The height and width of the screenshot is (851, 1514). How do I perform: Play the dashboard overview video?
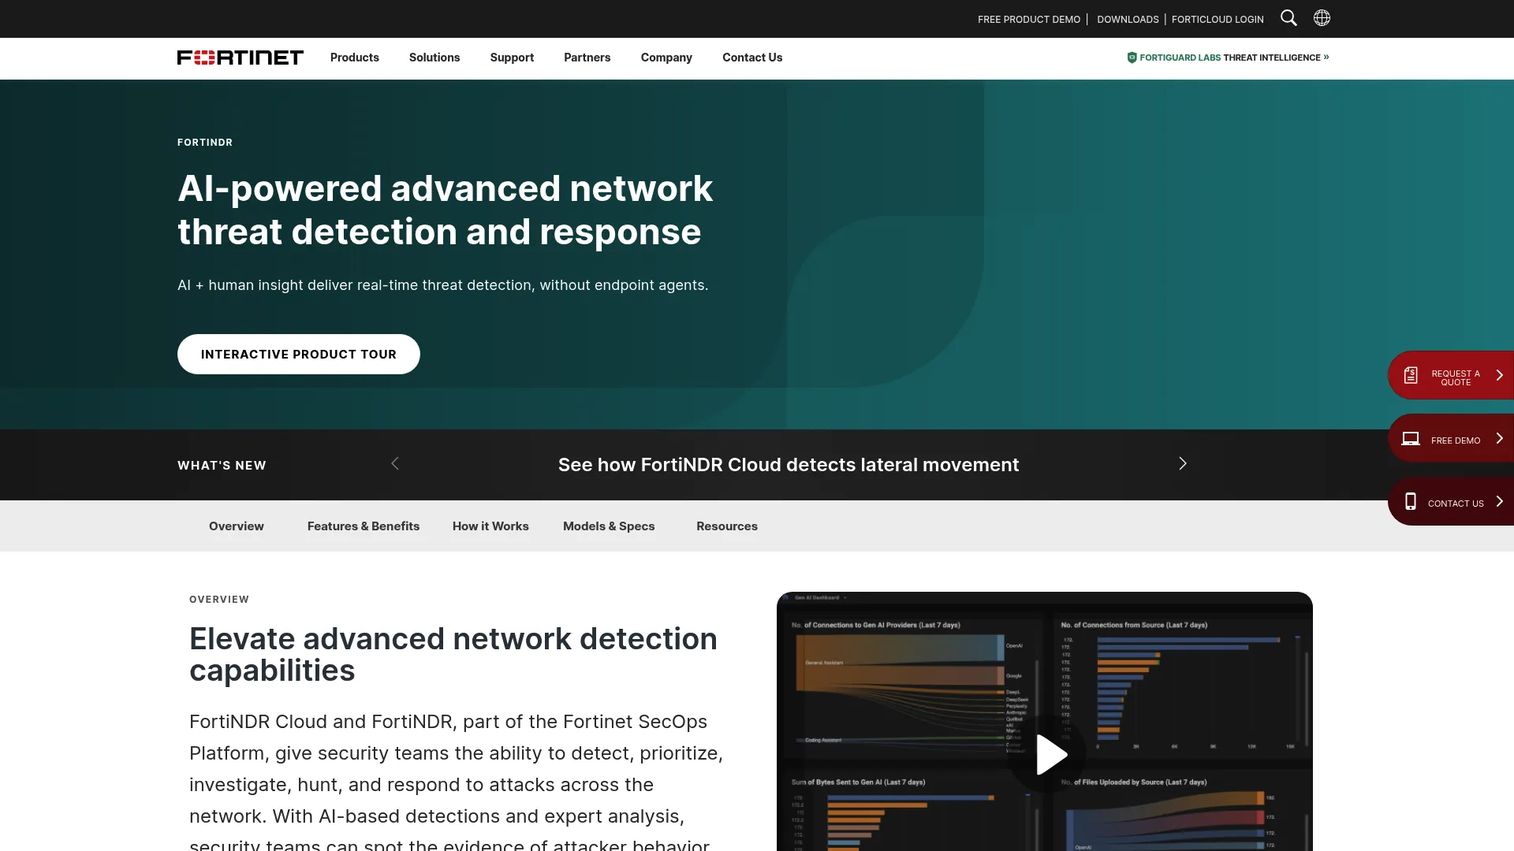tap(1048, 755)
